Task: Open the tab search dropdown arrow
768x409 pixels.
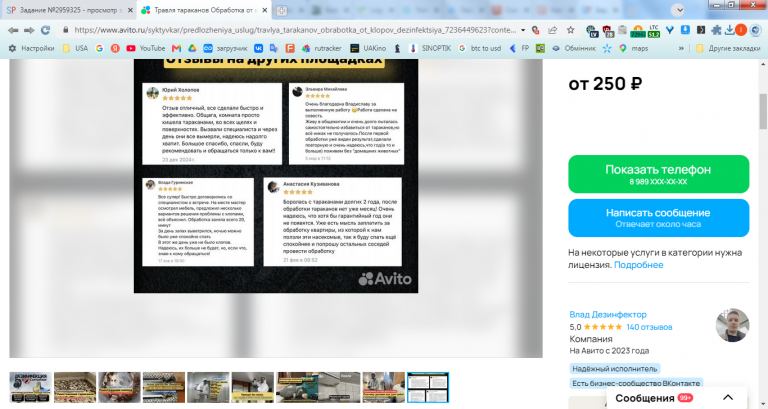Action: pos(678,10)
